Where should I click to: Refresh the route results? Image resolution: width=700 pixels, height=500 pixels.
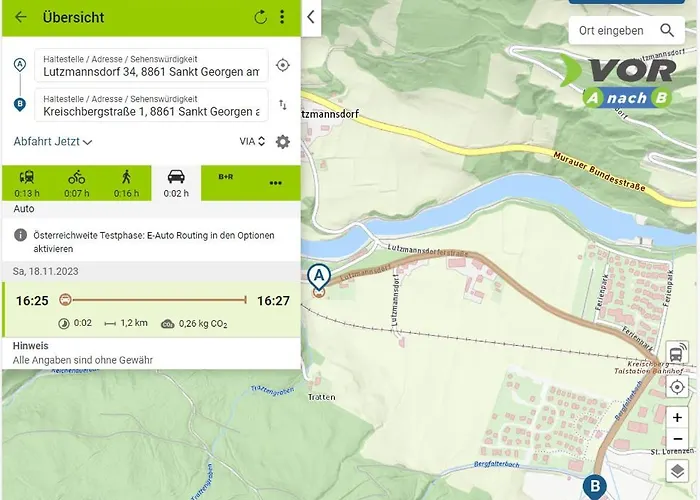(x=260, y=17)
